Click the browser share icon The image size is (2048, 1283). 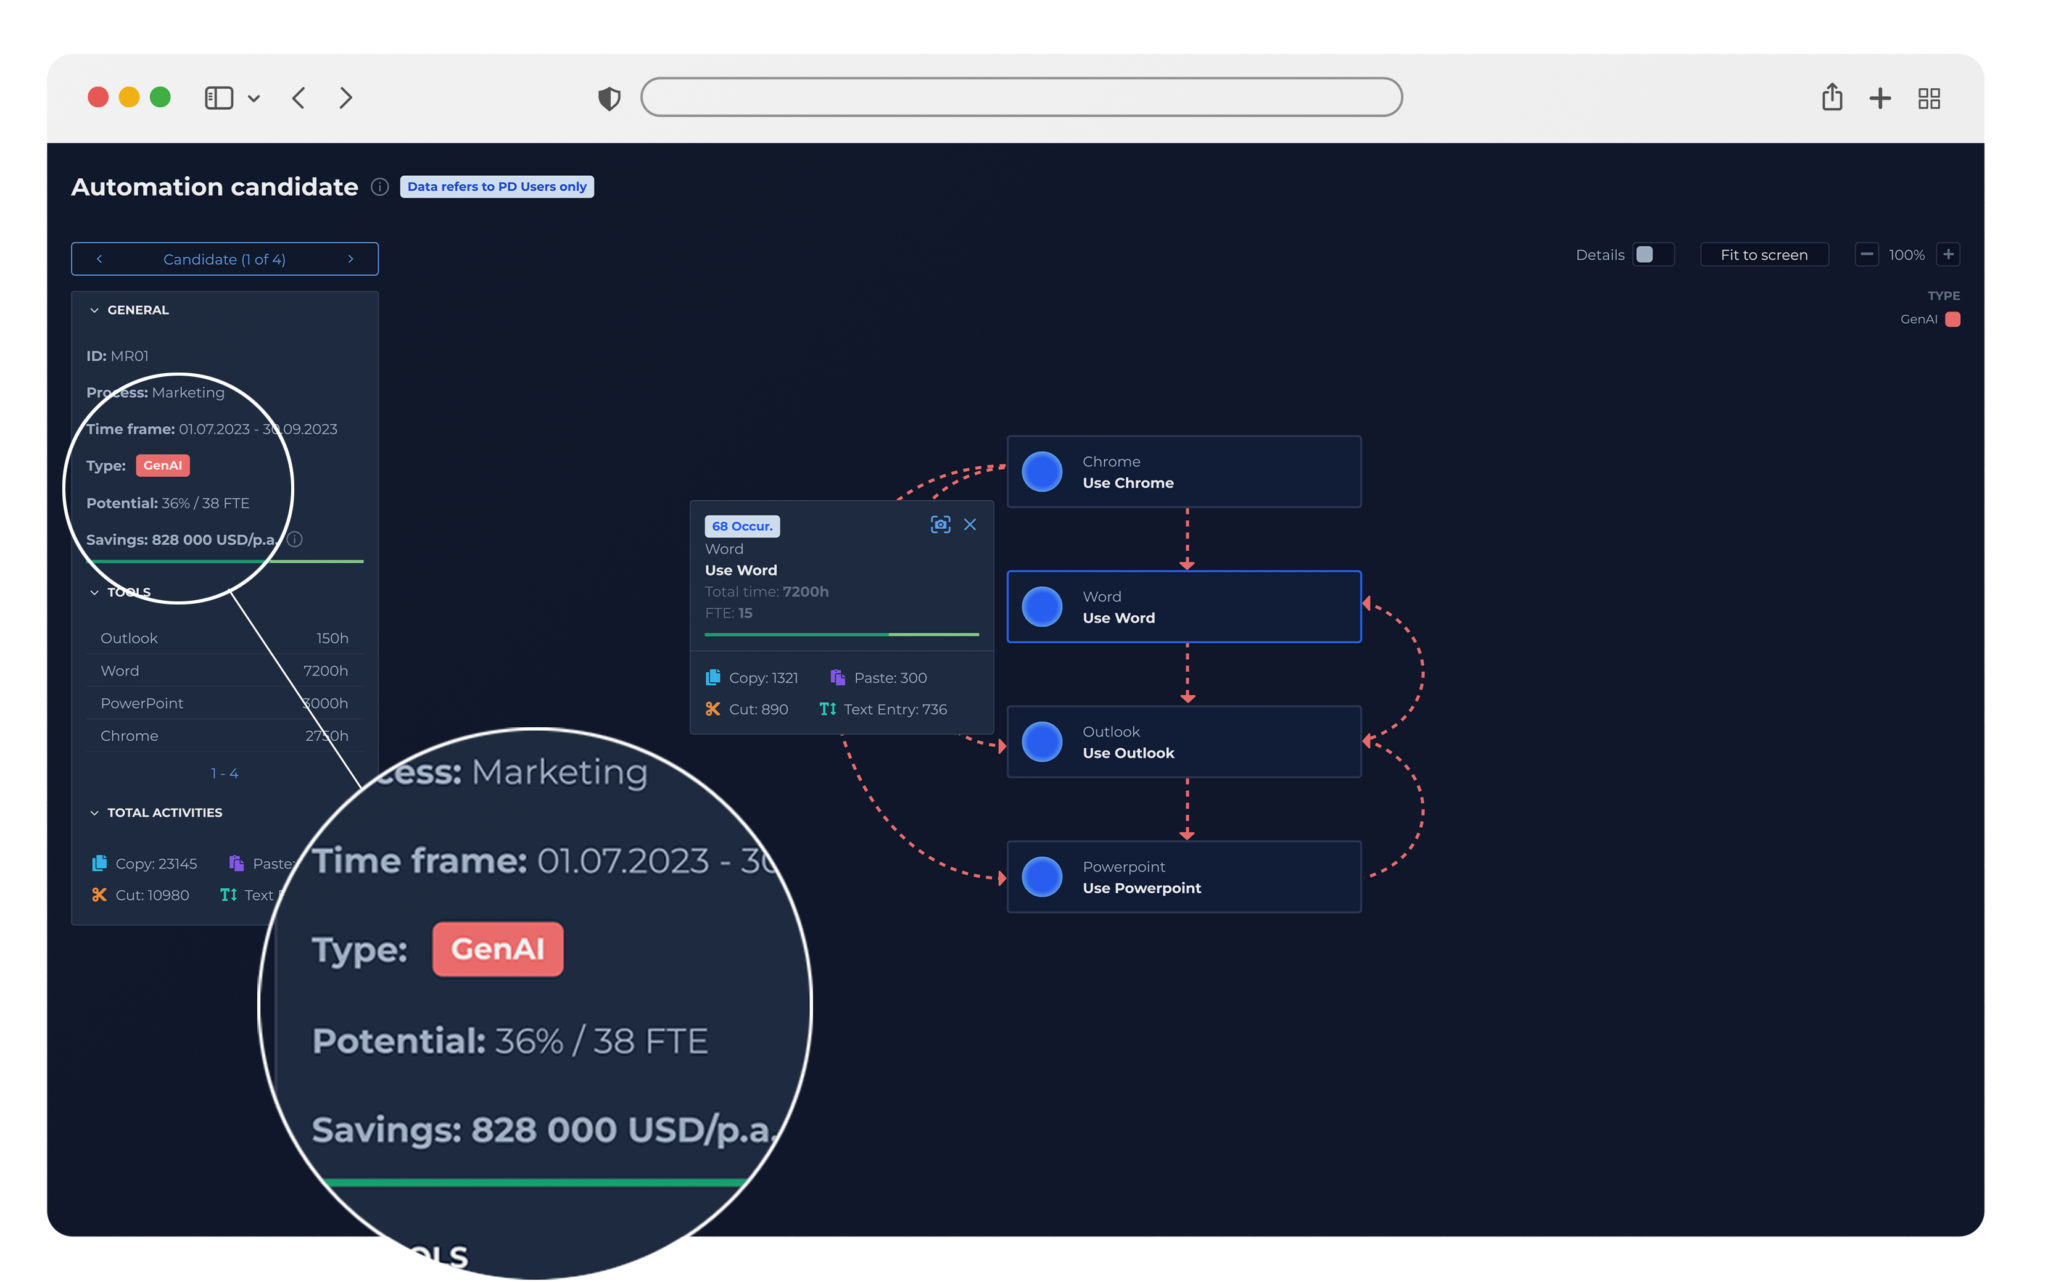[1831, 98]
